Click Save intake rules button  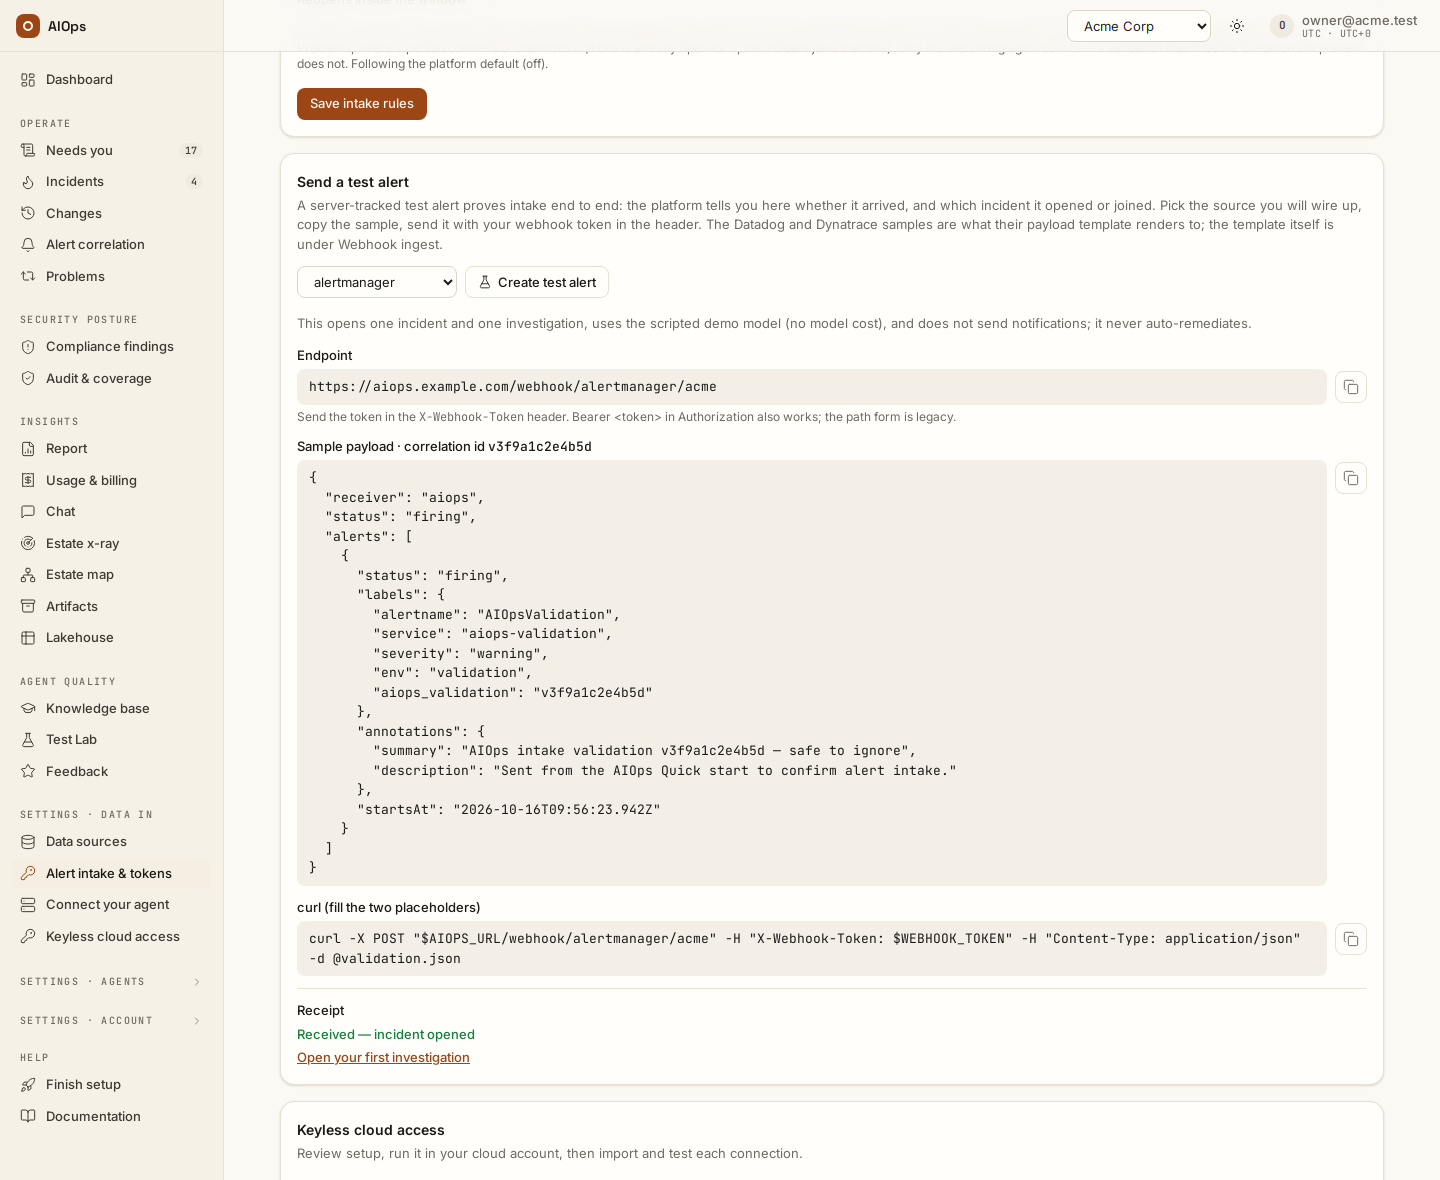pos(362,104)
